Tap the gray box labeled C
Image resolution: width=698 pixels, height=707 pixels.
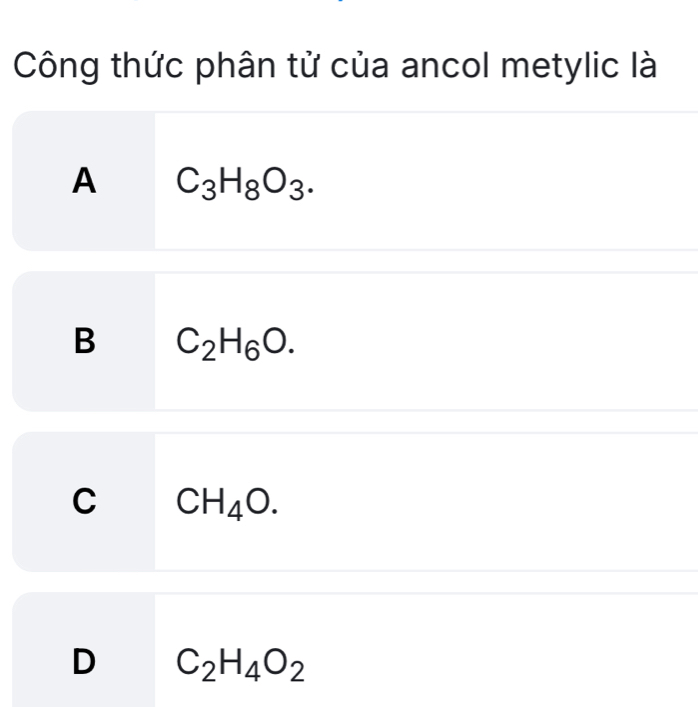(84, 520)
